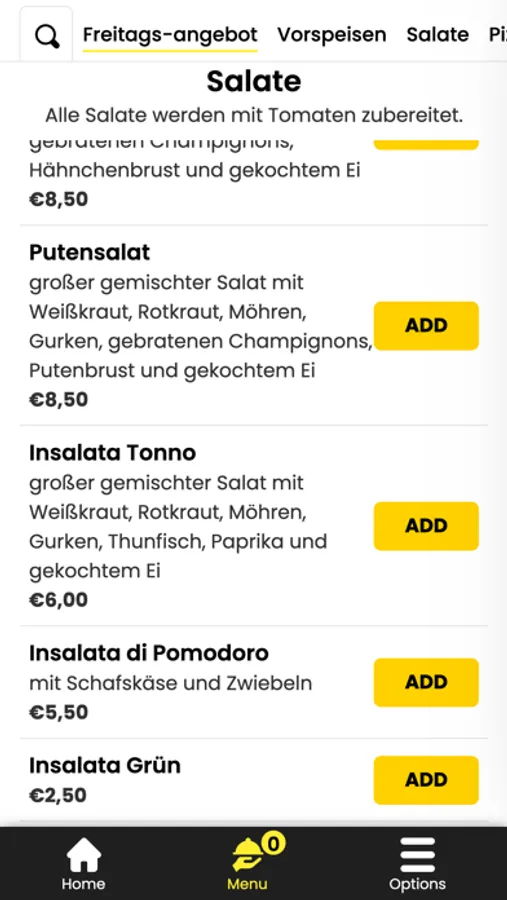Switch to the Freitags-angebot tab

(x=170, y=35)
